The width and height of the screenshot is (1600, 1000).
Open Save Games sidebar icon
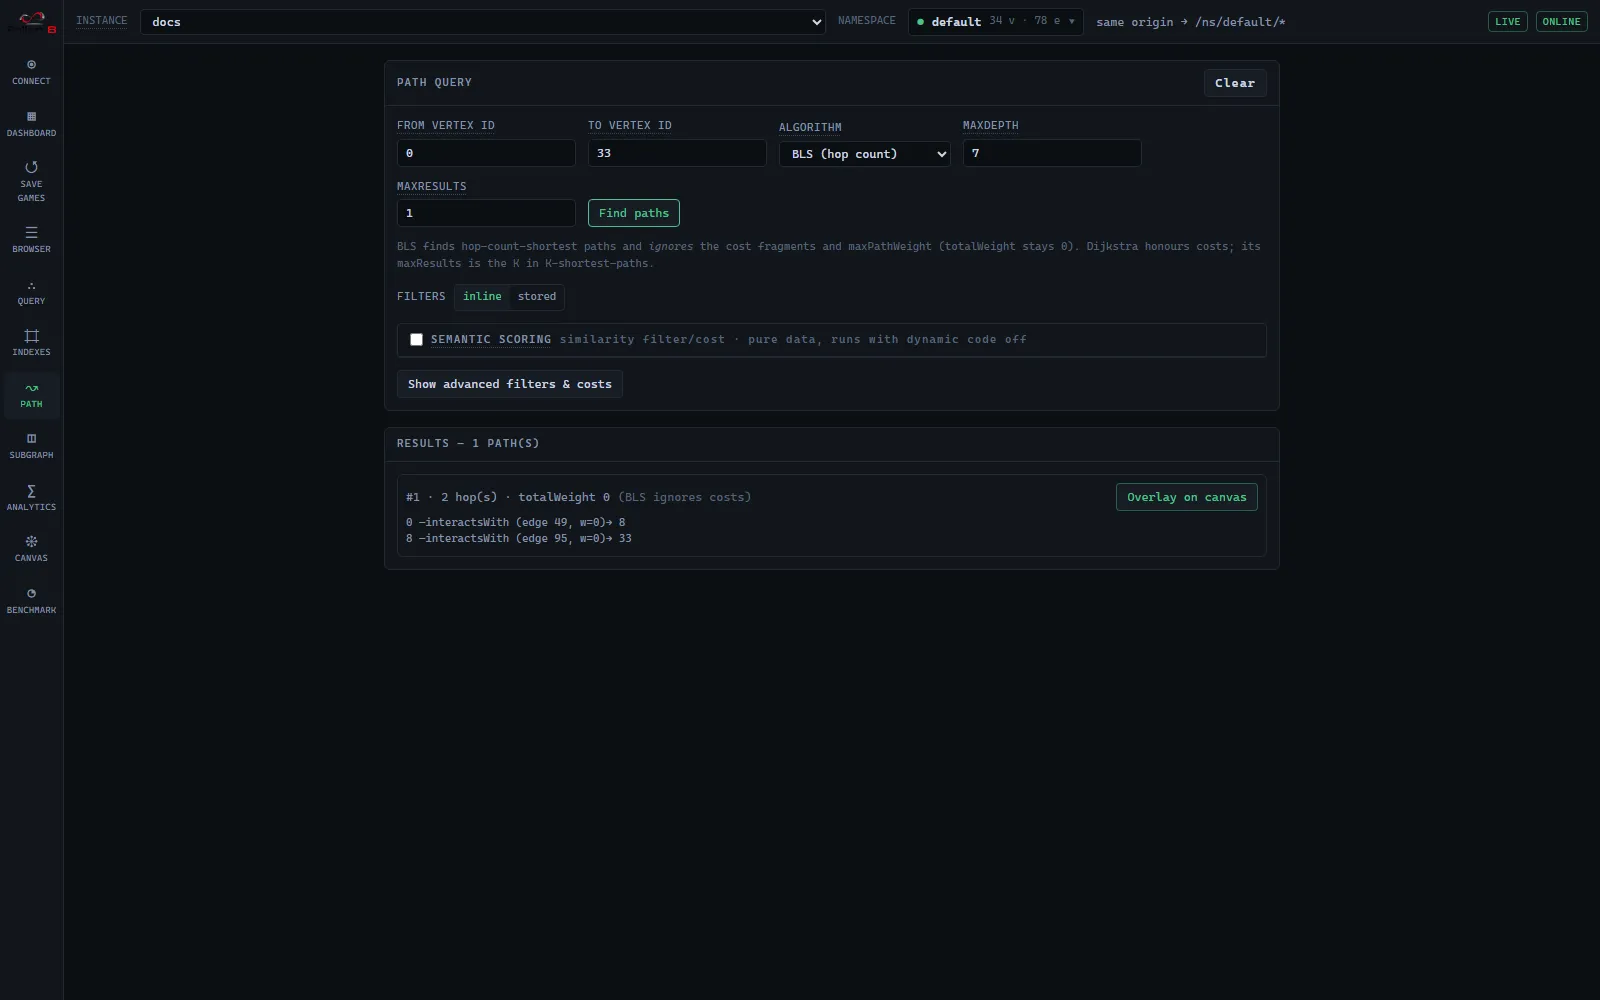tap(31, 182)
